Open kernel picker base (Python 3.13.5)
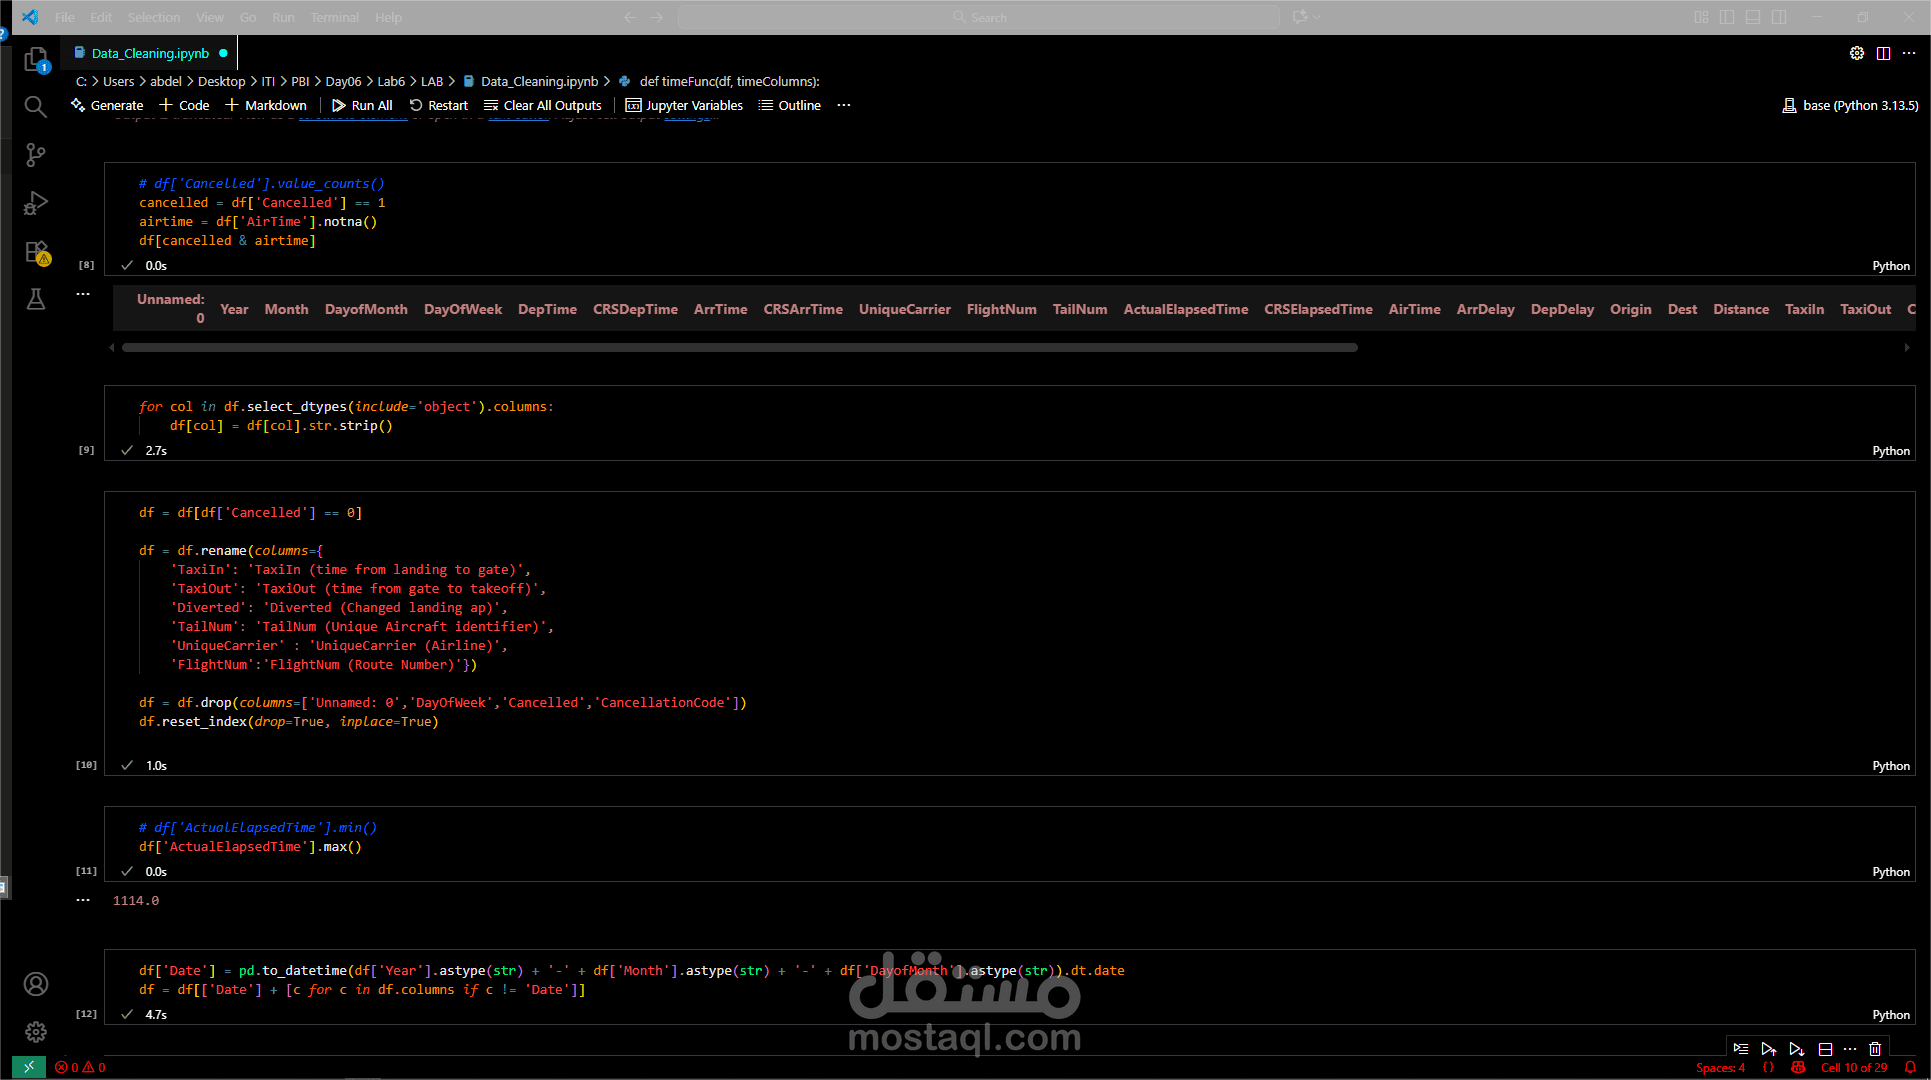The height and width of the screenshot is (1080, 1931). [x=1850, y=105]
